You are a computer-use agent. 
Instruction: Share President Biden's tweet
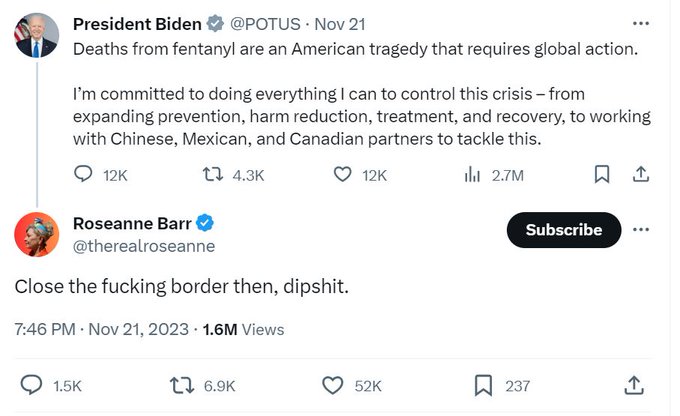click(x=641, y=174)
